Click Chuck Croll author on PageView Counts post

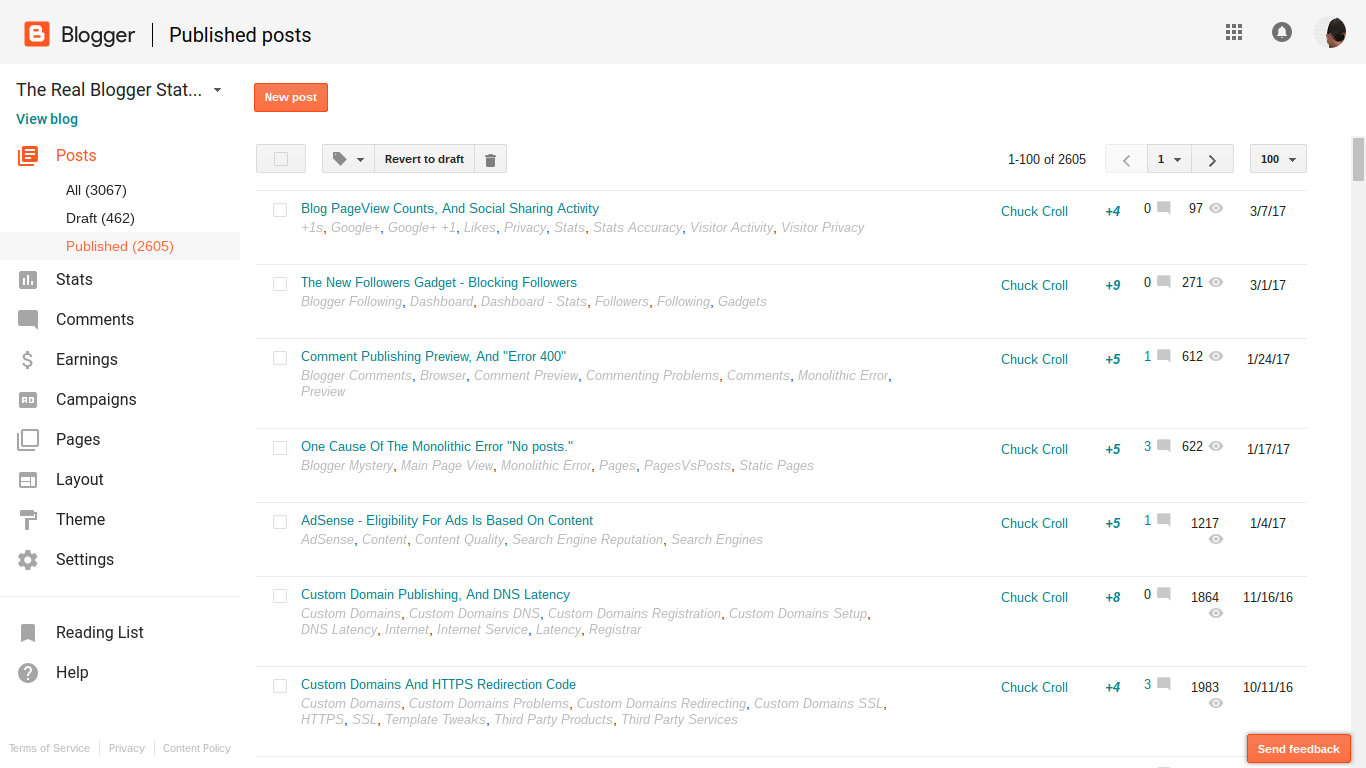(1034, 211)
